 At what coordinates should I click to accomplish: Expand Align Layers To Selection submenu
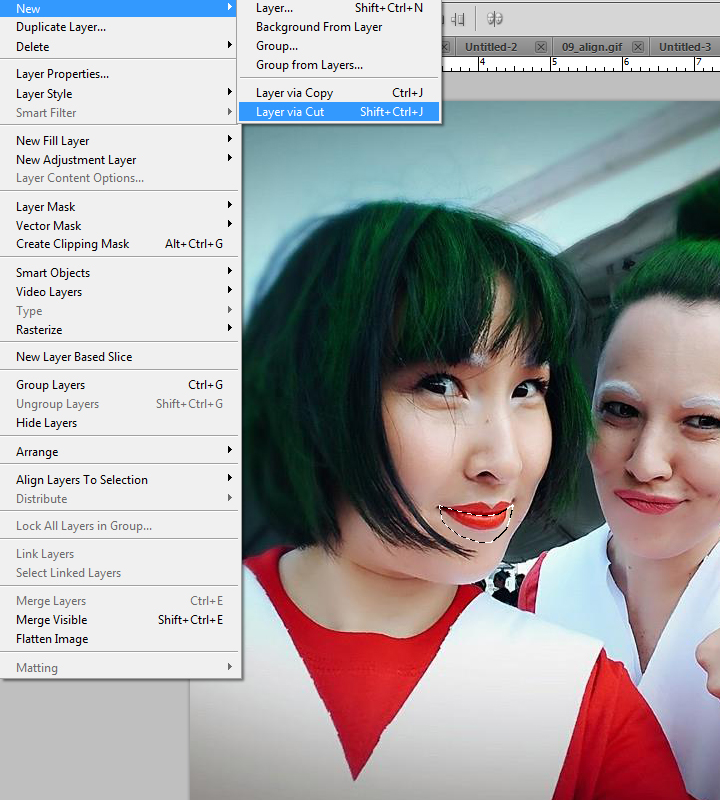118,480
